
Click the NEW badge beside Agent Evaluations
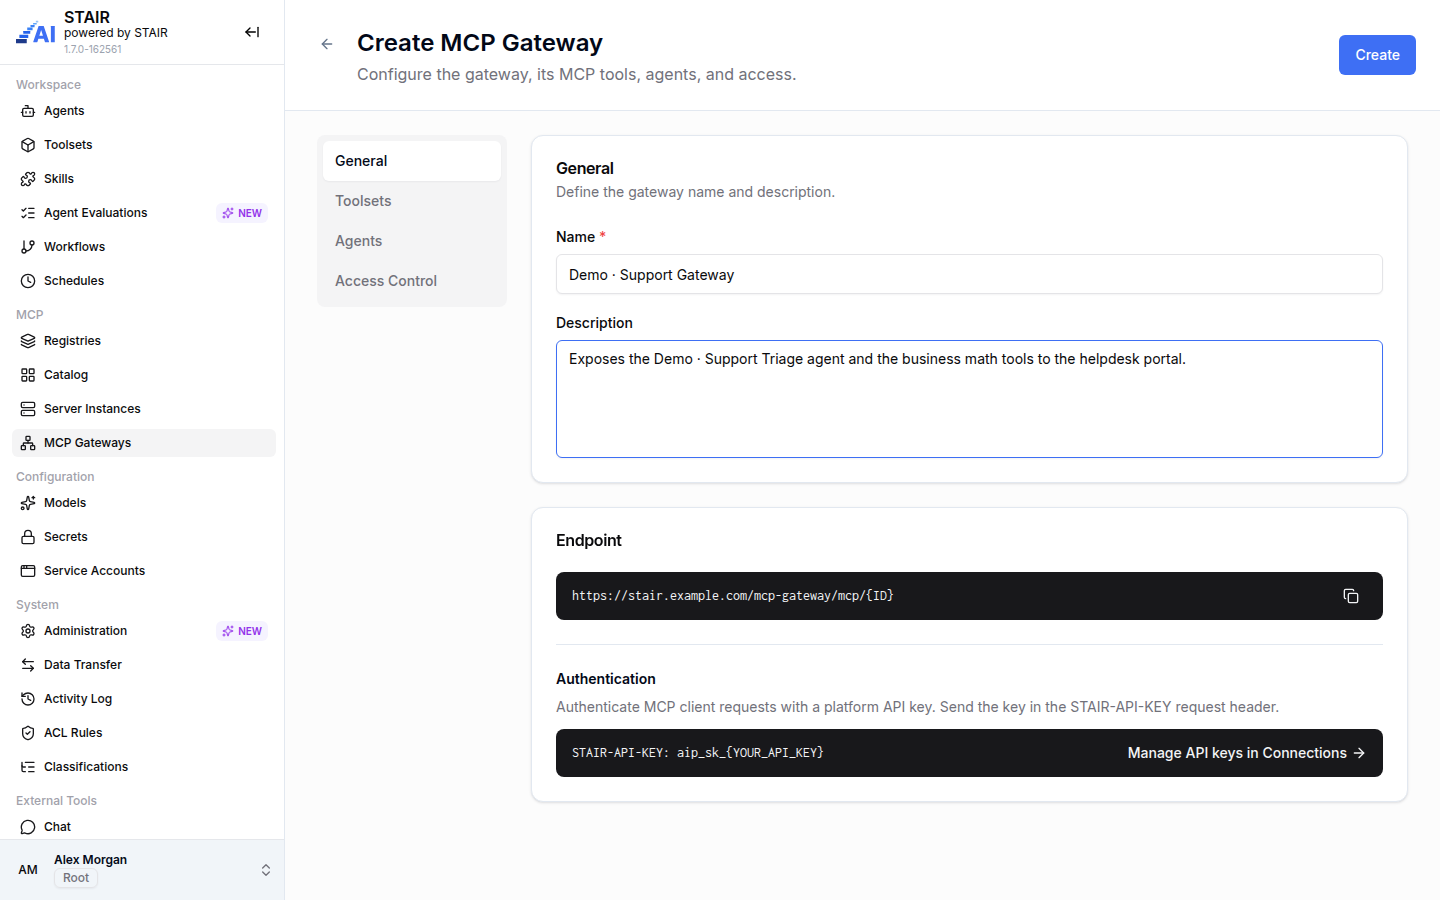(x=242, y=213)
